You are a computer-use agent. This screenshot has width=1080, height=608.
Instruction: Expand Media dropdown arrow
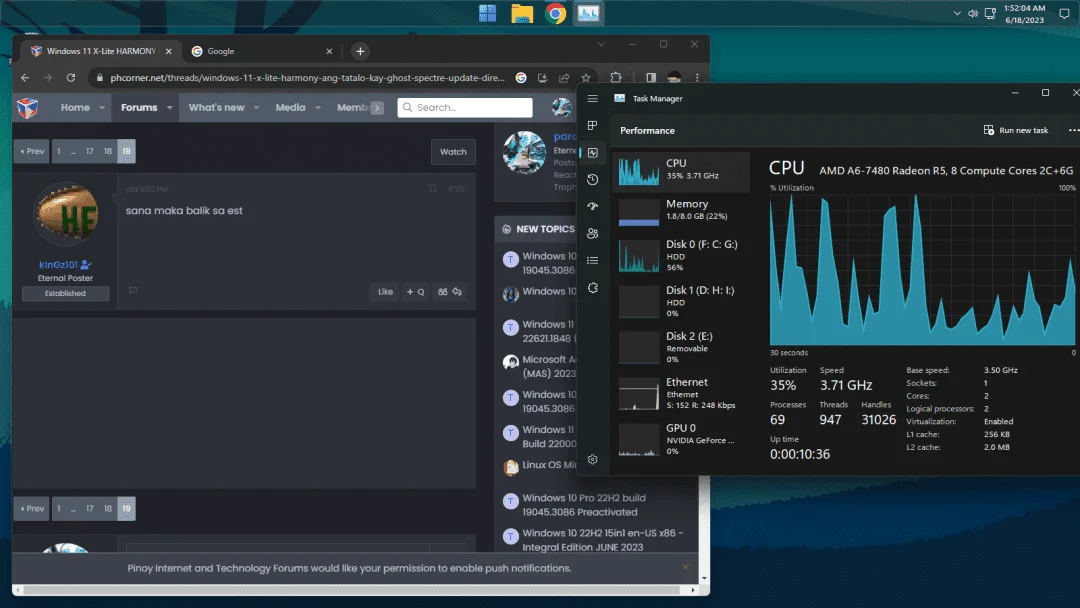point(318,107)
